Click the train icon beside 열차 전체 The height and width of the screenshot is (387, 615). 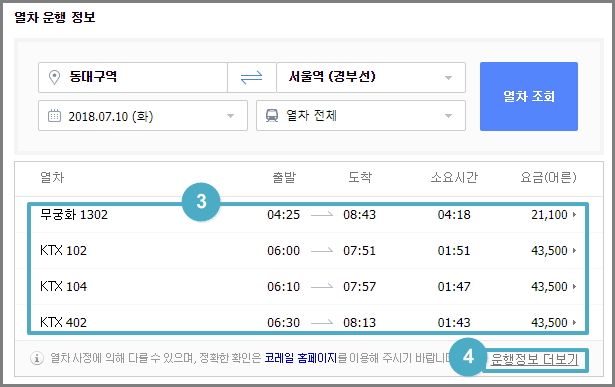coord(272,116)
